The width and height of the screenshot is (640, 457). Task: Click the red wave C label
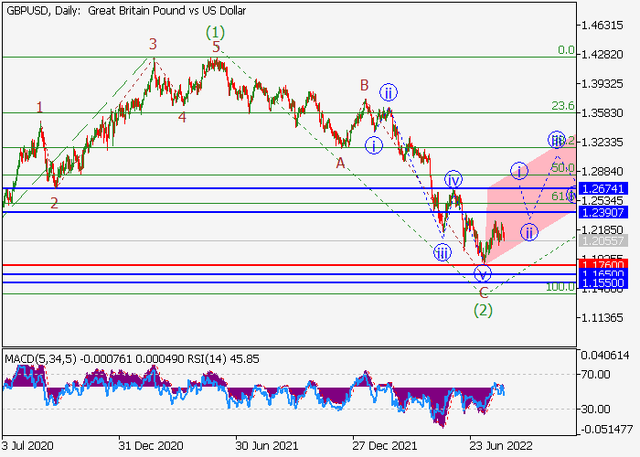[x=483, y=292]
